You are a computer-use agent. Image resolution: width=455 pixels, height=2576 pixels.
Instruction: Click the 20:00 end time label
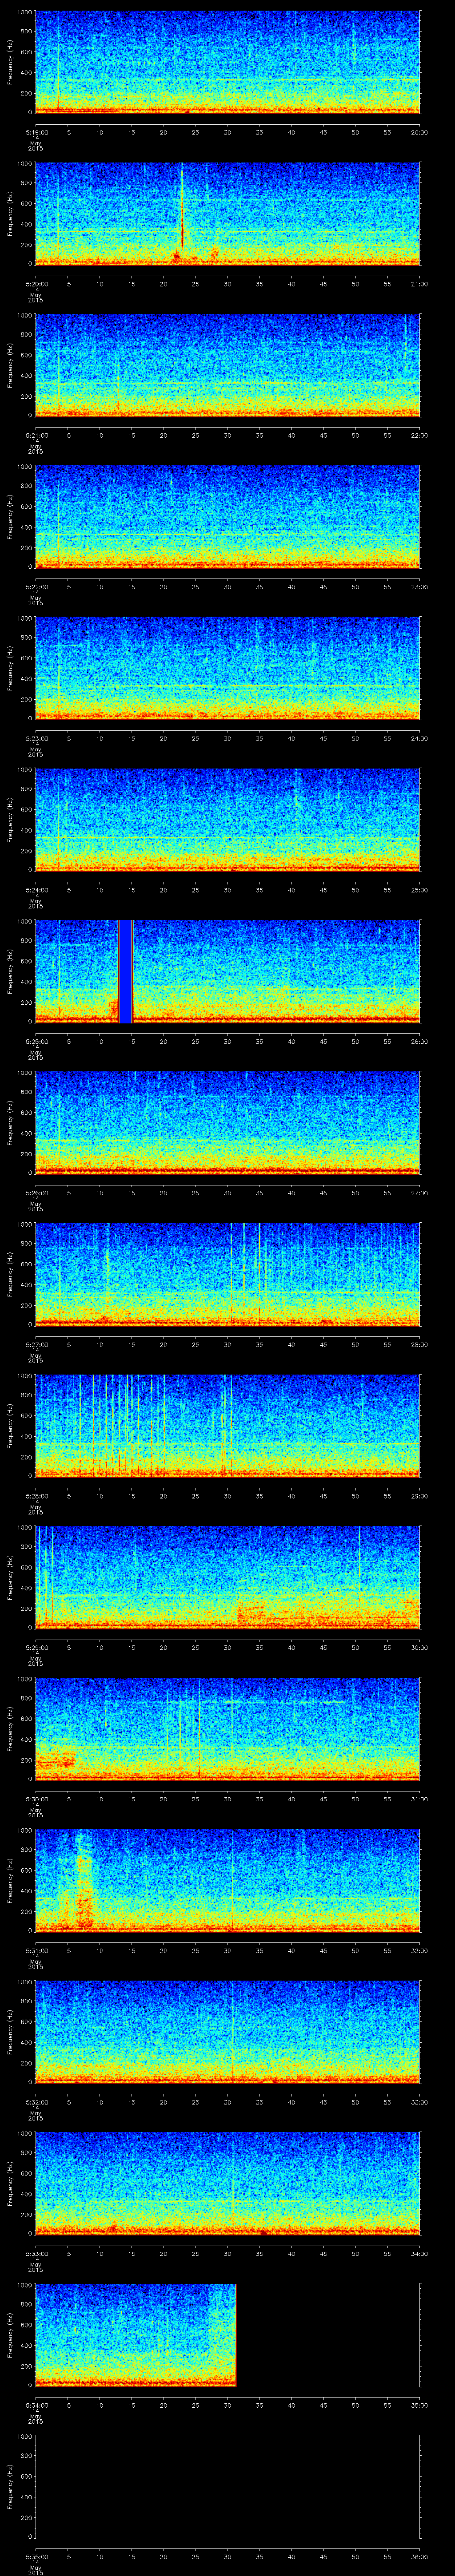[419, 132]
